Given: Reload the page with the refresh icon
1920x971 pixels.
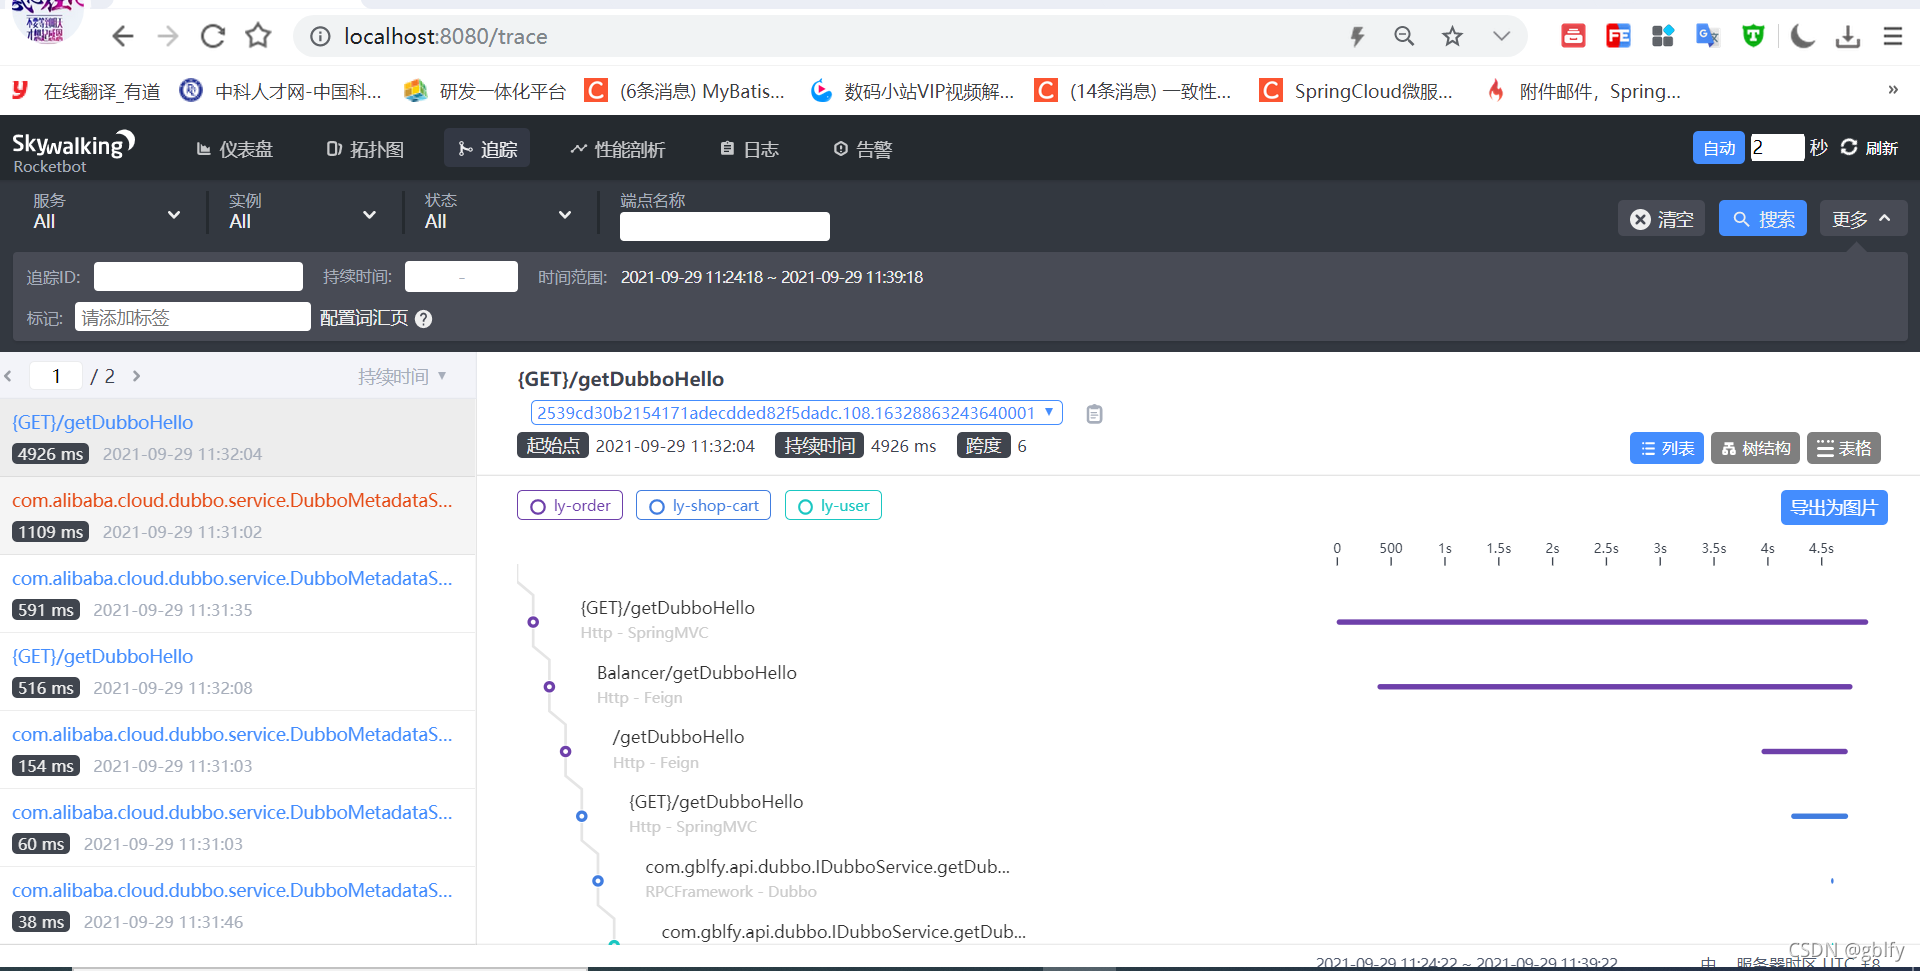Looking at the screenshot, I should point(213,37).
